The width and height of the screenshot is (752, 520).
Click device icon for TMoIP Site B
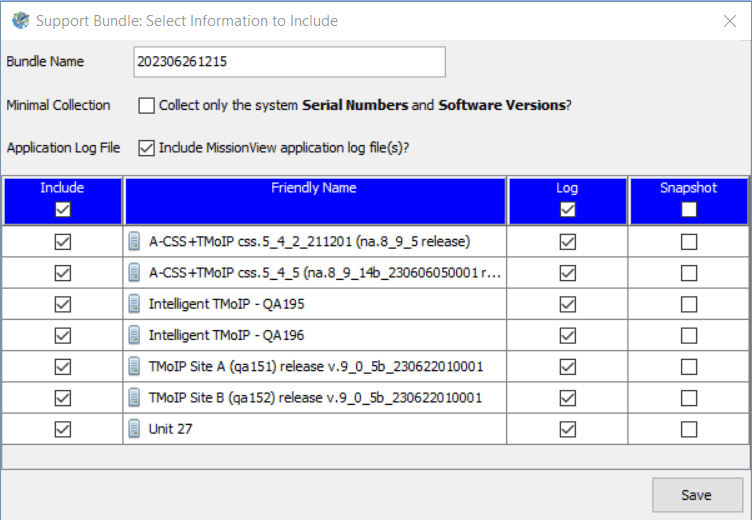click(134, 397)
